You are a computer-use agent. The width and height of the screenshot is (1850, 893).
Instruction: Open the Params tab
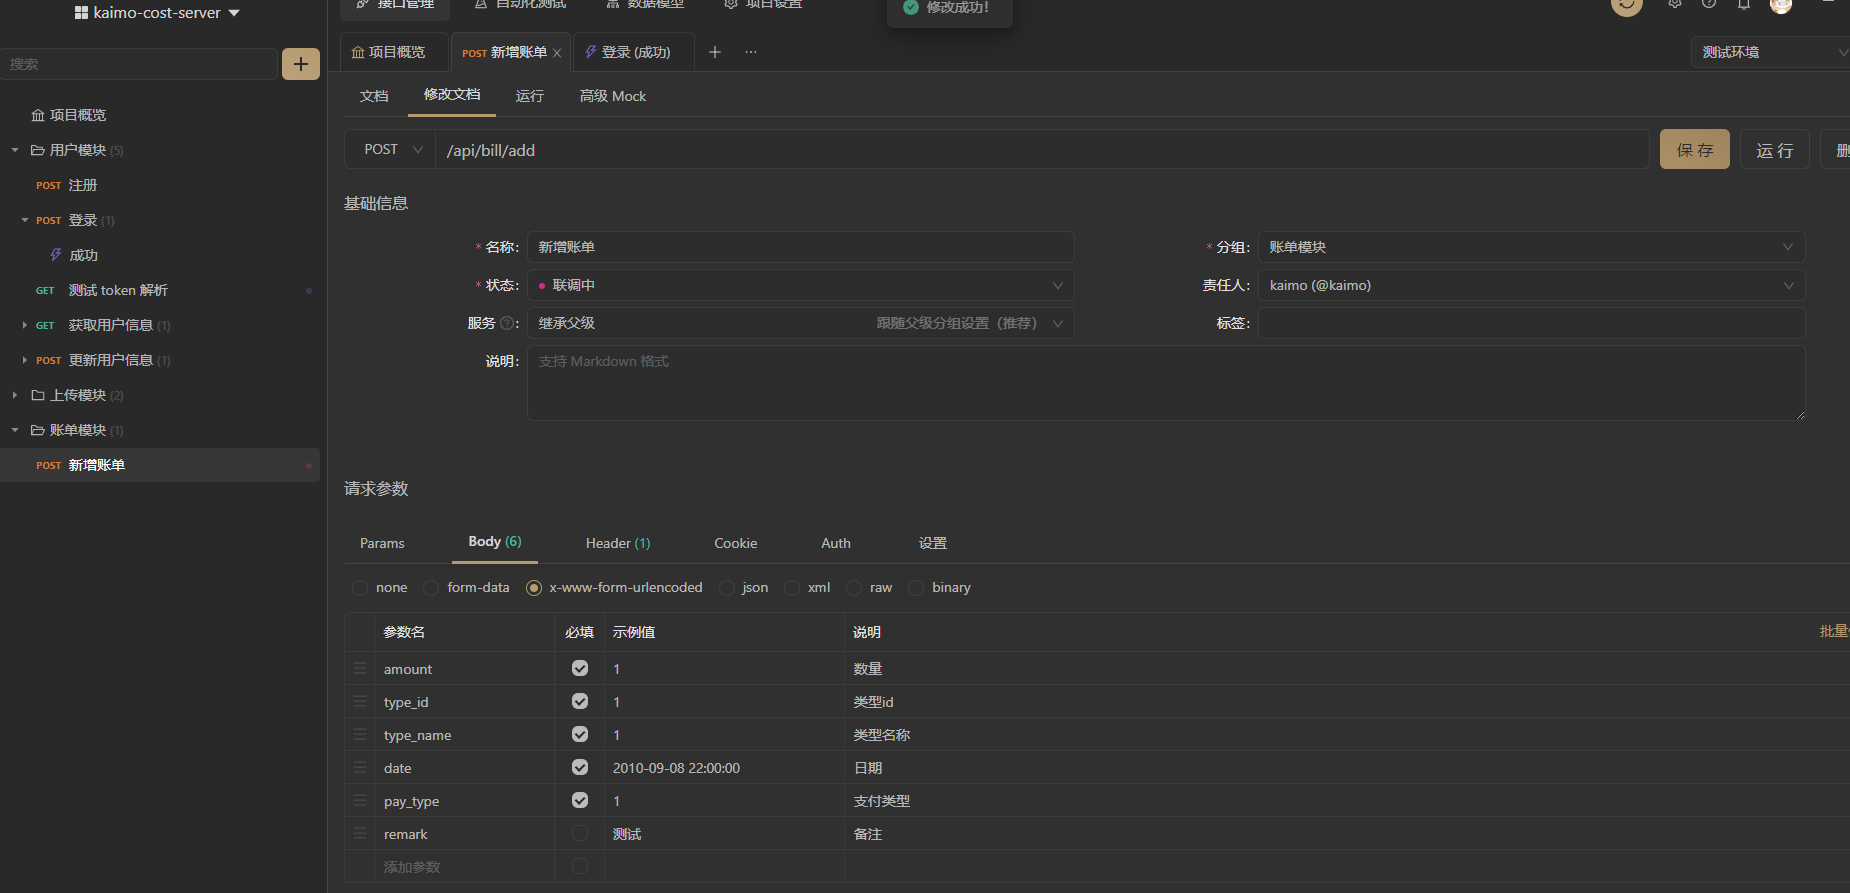click(382, 543)
